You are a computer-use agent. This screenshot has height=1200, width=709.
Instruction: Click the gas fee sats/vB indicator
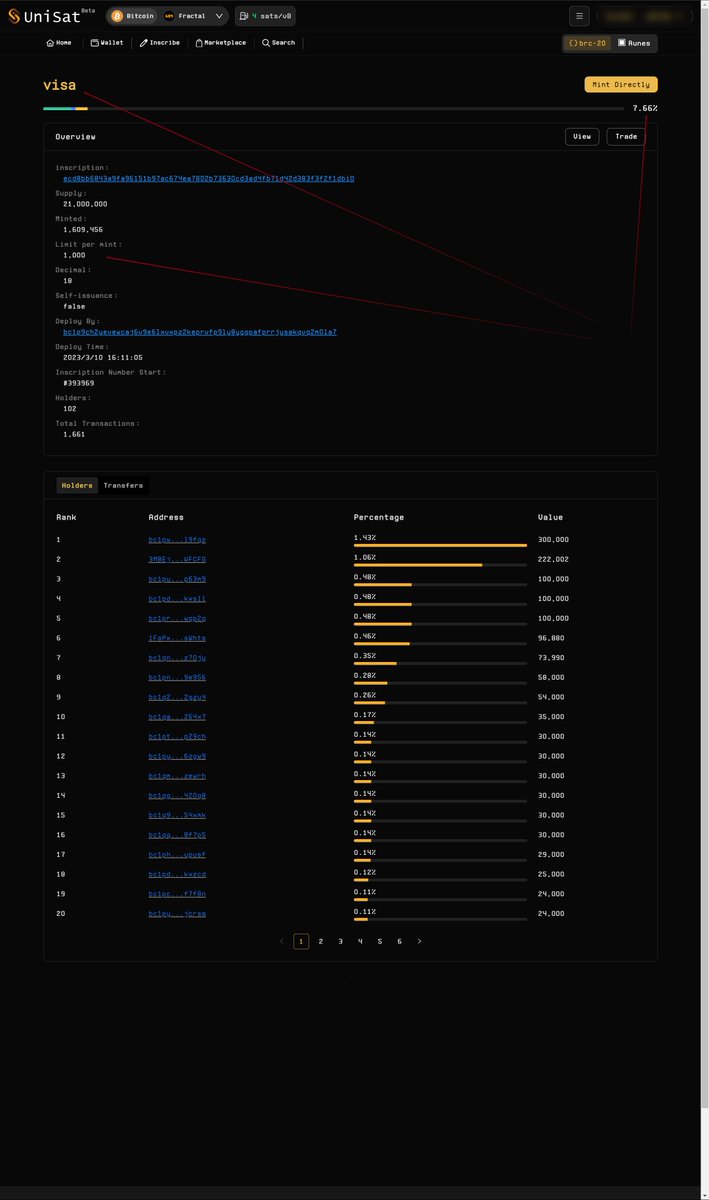tap(265, 16)
